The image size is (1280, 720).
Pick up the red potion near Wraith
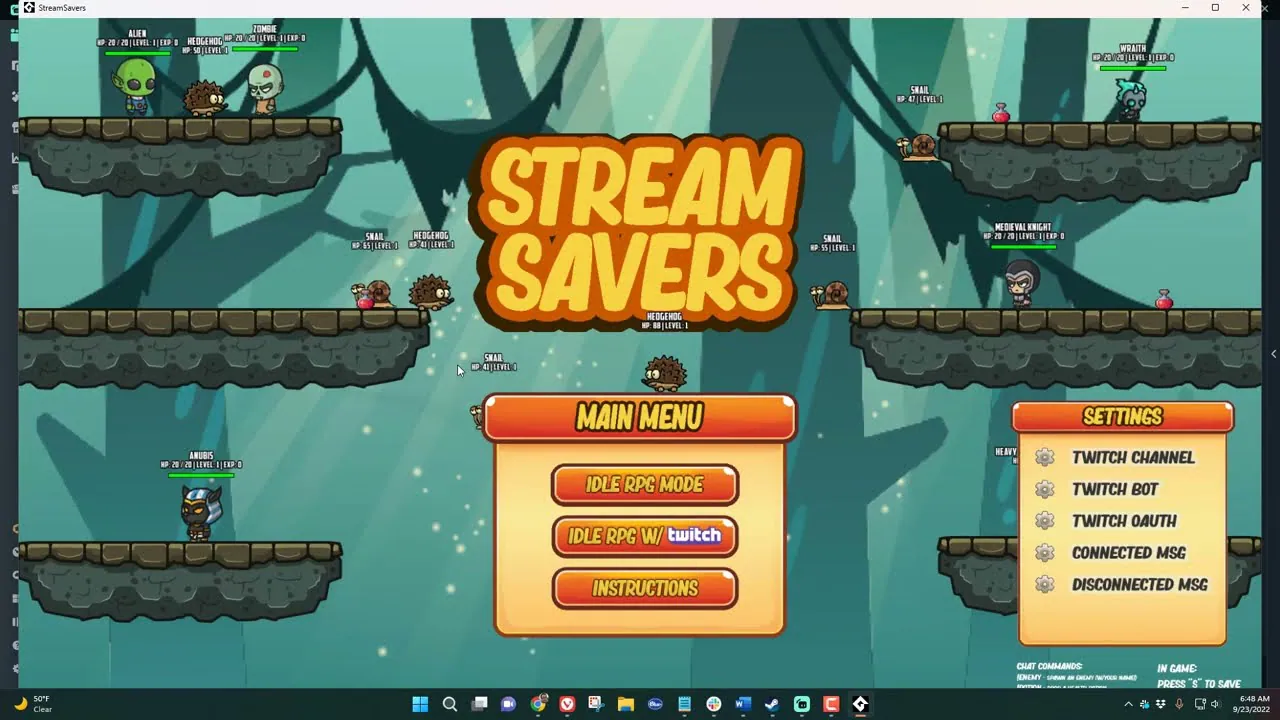click(1001, 113)
